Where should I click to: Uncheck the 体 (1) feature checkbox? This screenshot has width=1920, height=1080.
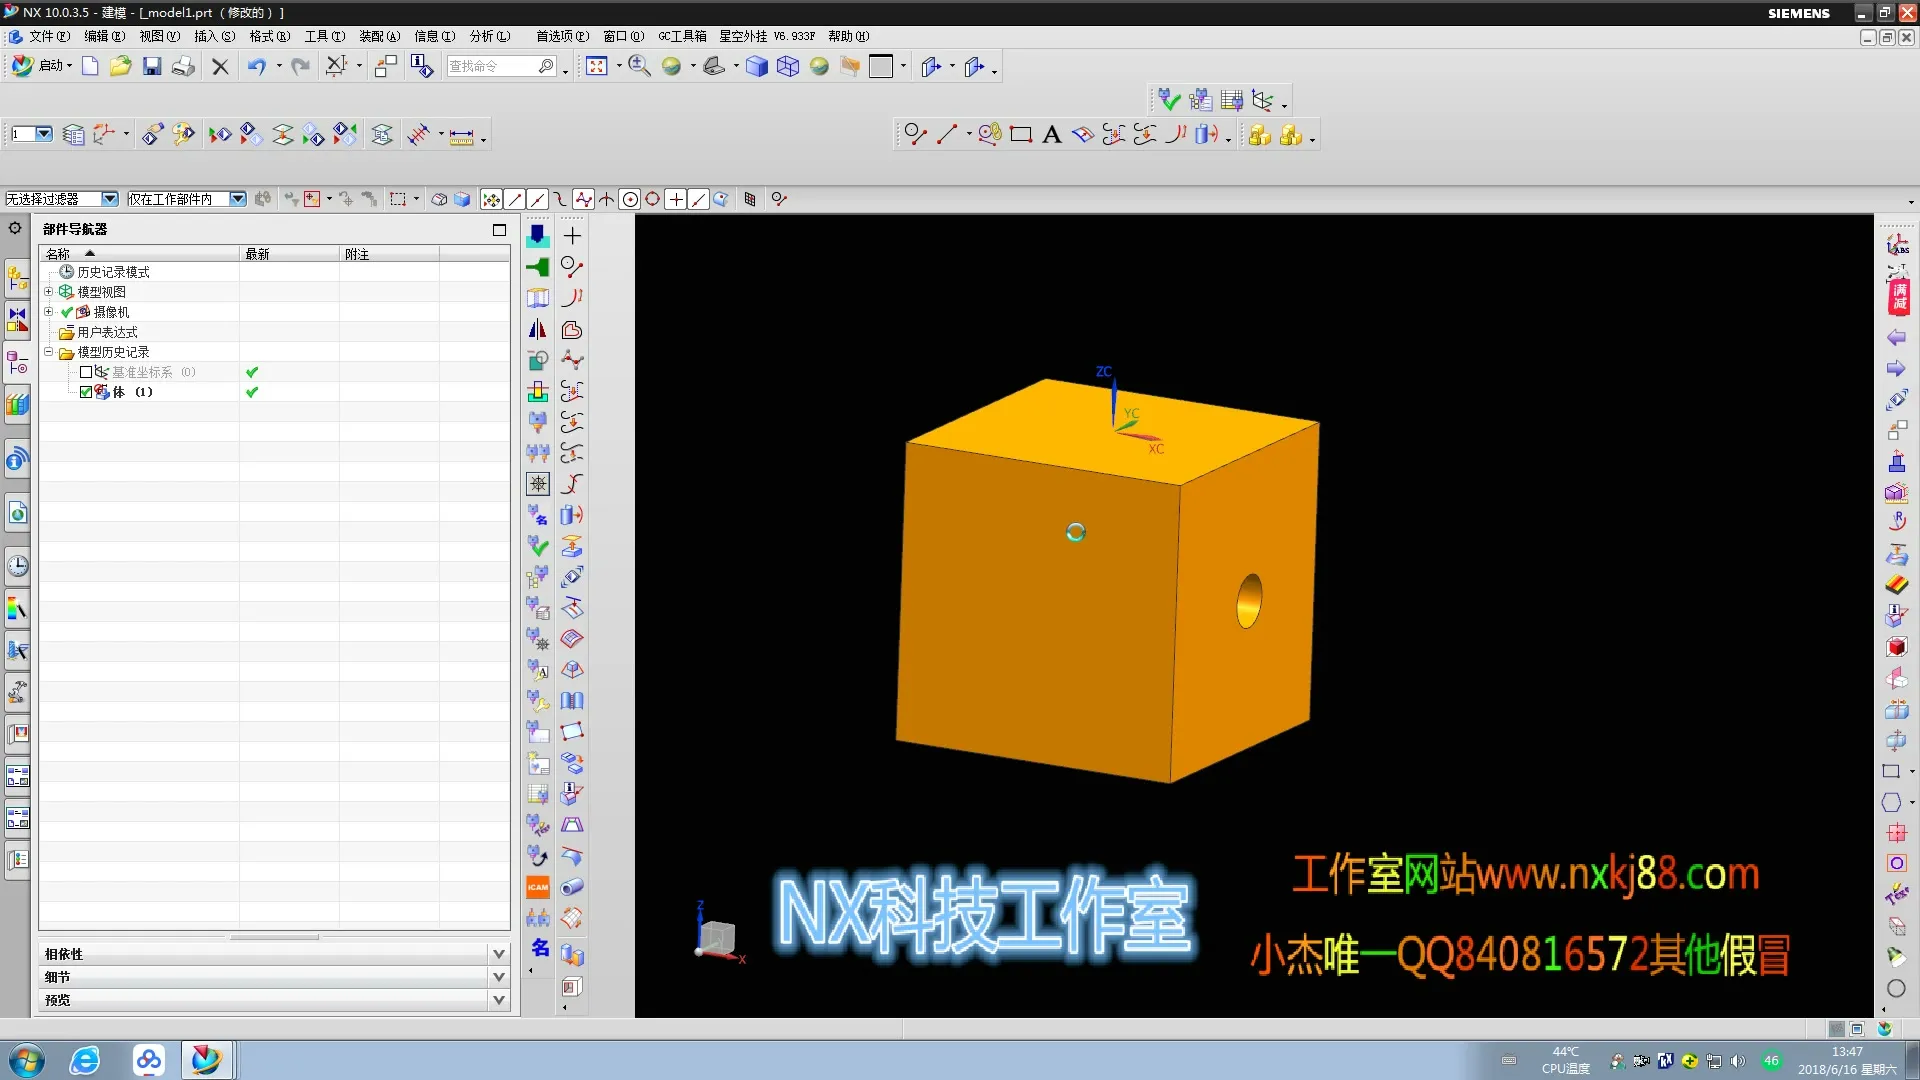point(86,392)
